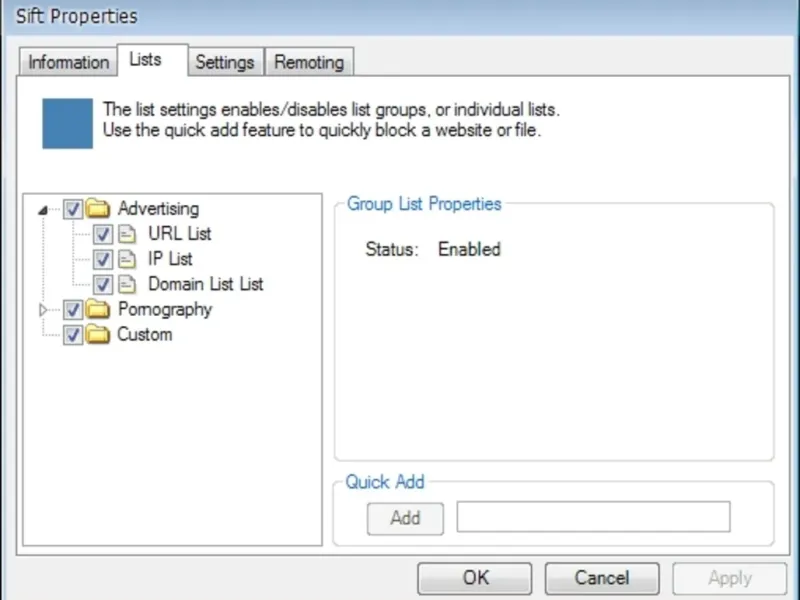
Task: Click the Pornography folder icon
Action: [97, 309]
